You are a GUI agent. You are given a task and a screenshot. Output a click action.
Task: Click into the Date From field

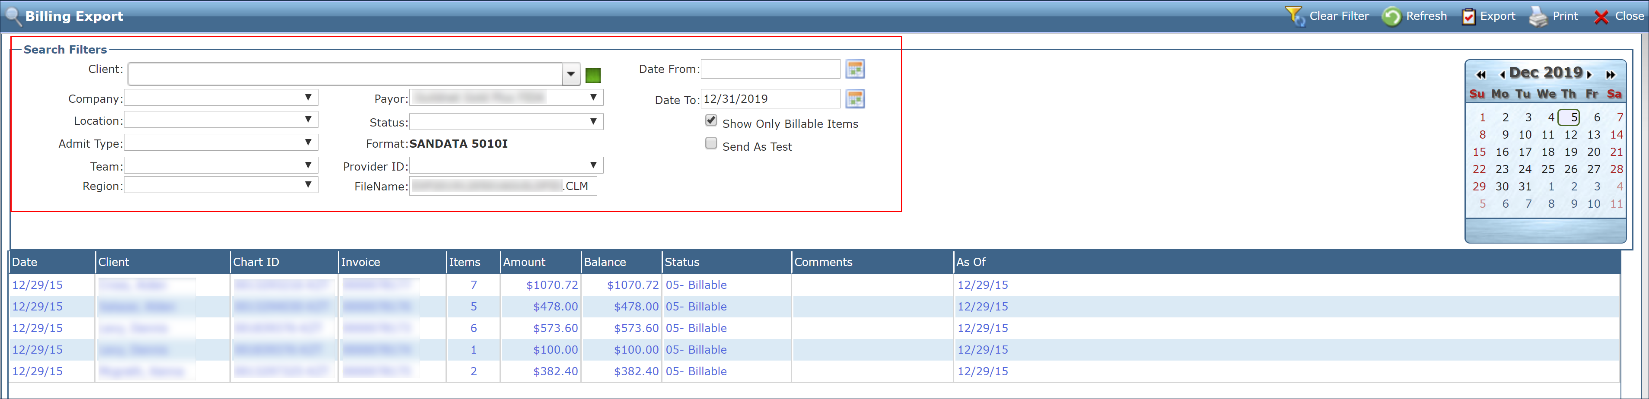(770, 69)
